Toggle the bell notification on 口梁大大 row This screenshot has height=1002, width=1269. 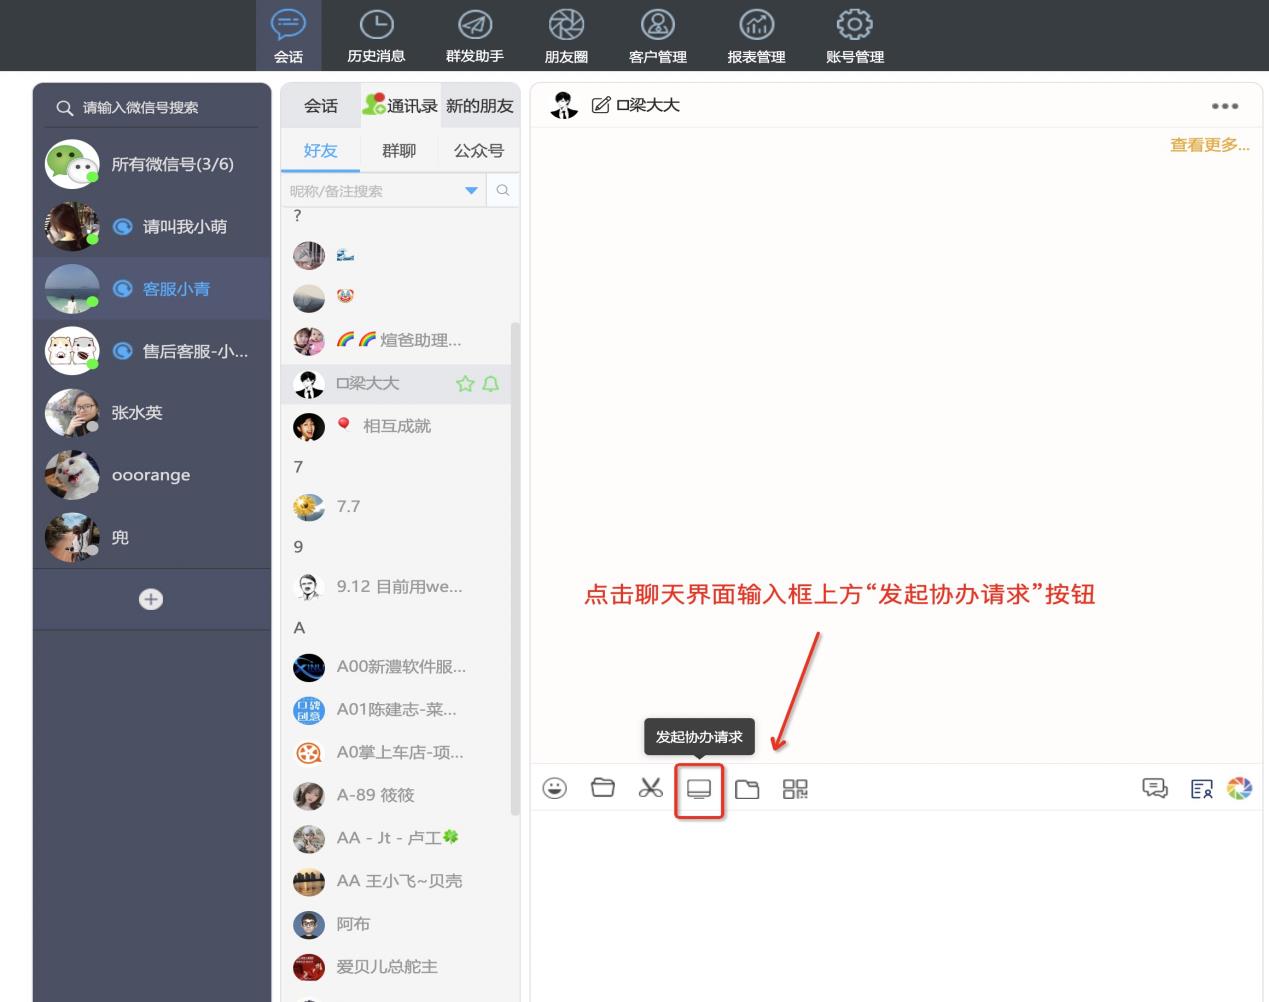pos(491,384)
